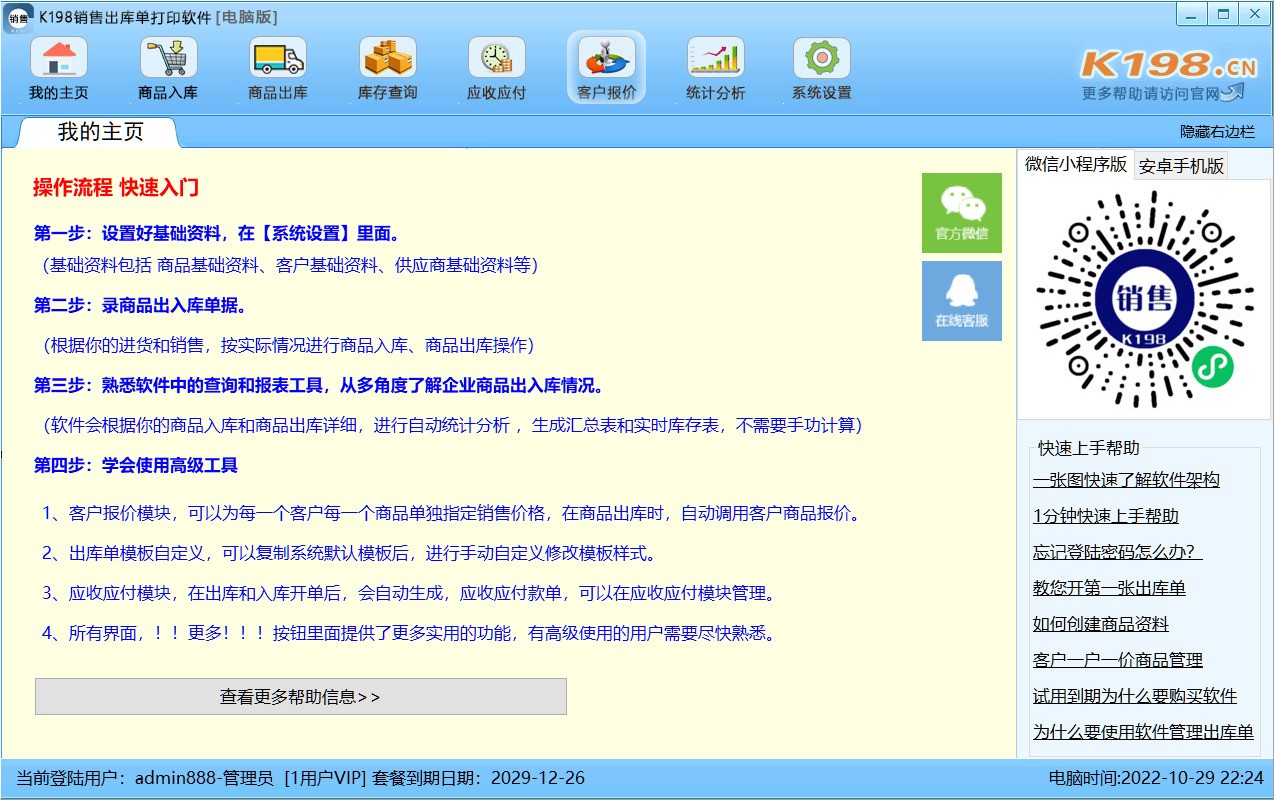This screenshot has height=800, width=1274.
Task: Open 我的主页 home toolbar icon
Action: [x=59, y=69]
